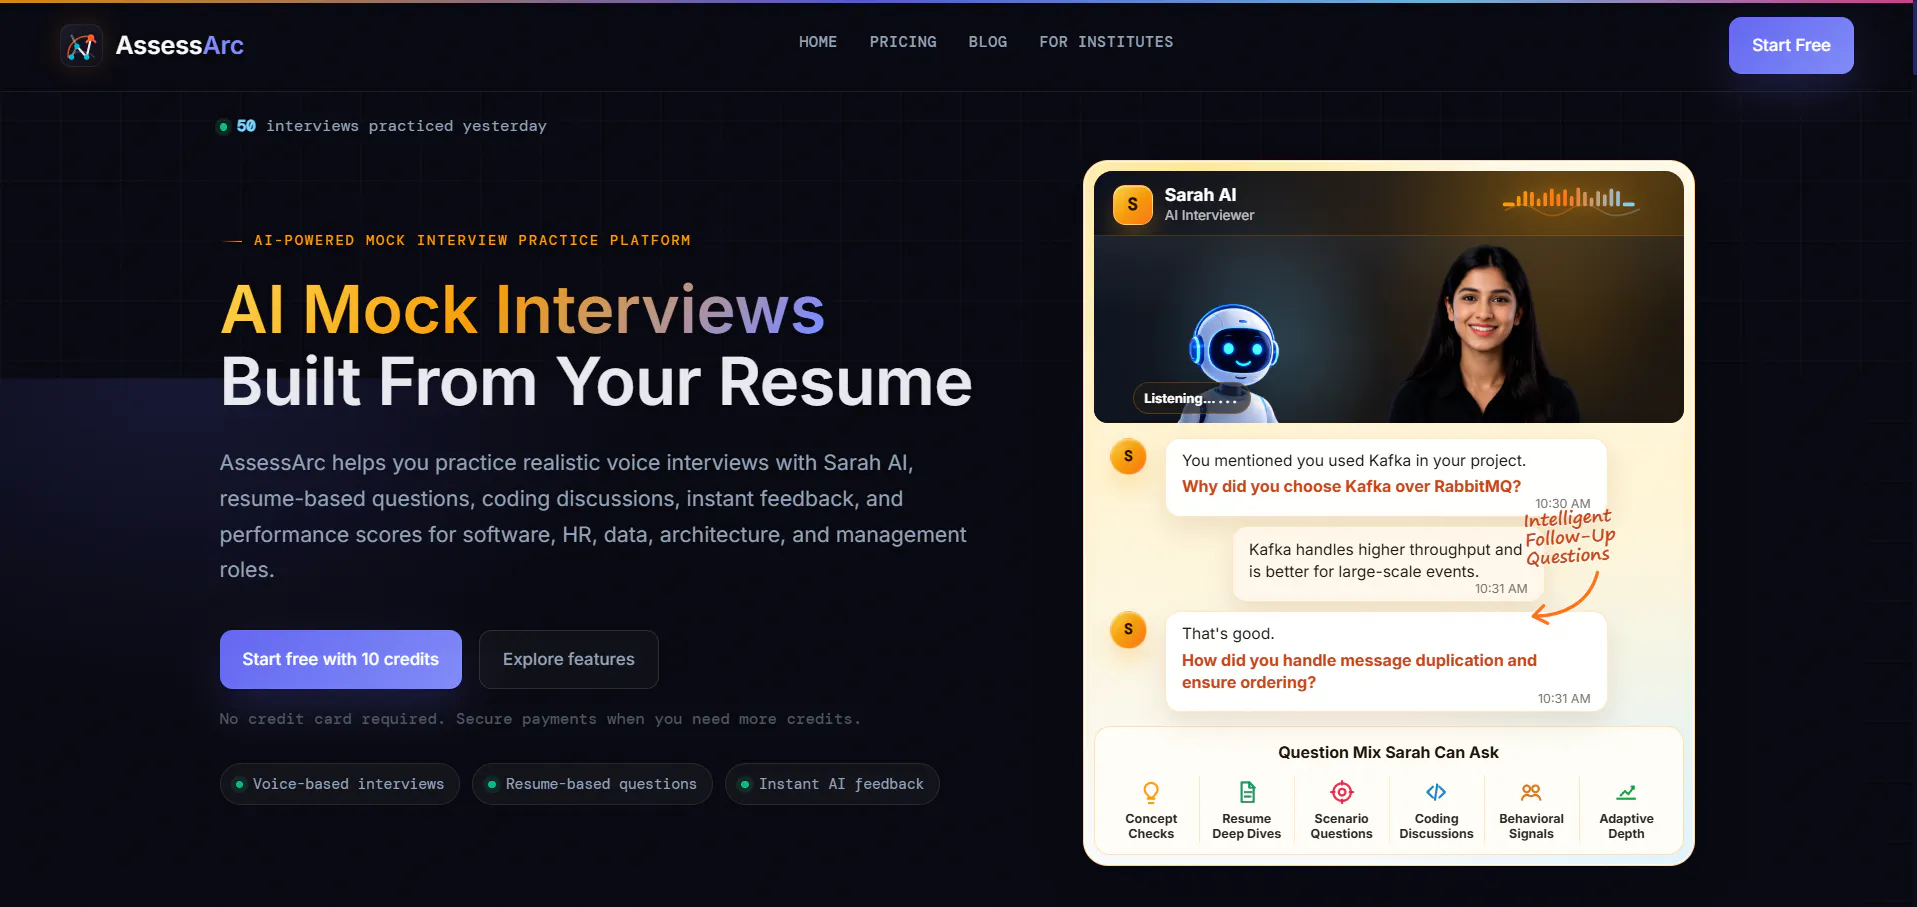Click the Resume-based questions pill
Viewport: 1917px width, 907px height.
pyautogui.click(x=592, y=784)
